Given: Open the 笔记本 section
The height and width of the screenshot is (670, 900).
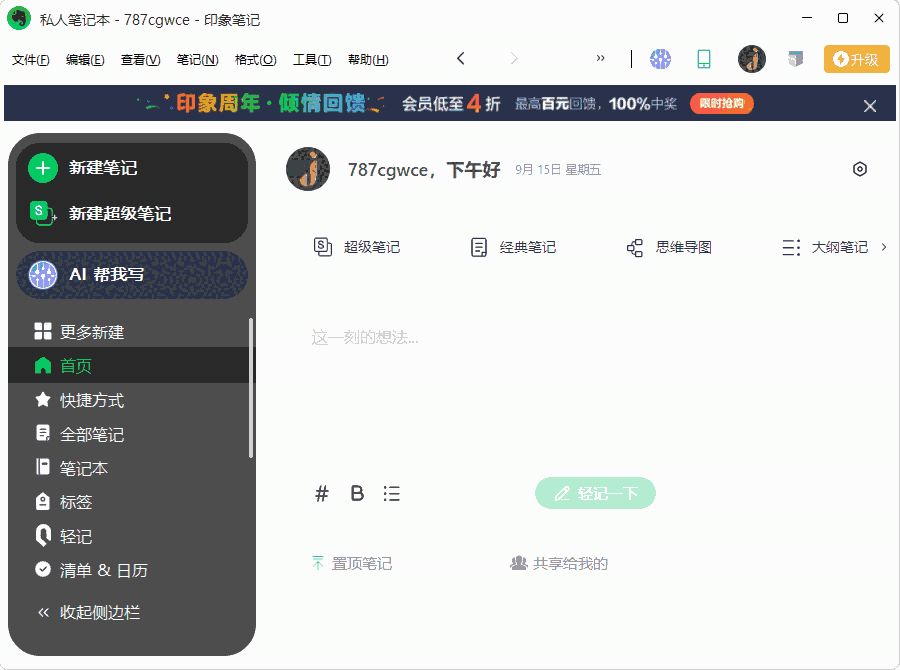Looking at the screenshot, I should click(90, 467).
